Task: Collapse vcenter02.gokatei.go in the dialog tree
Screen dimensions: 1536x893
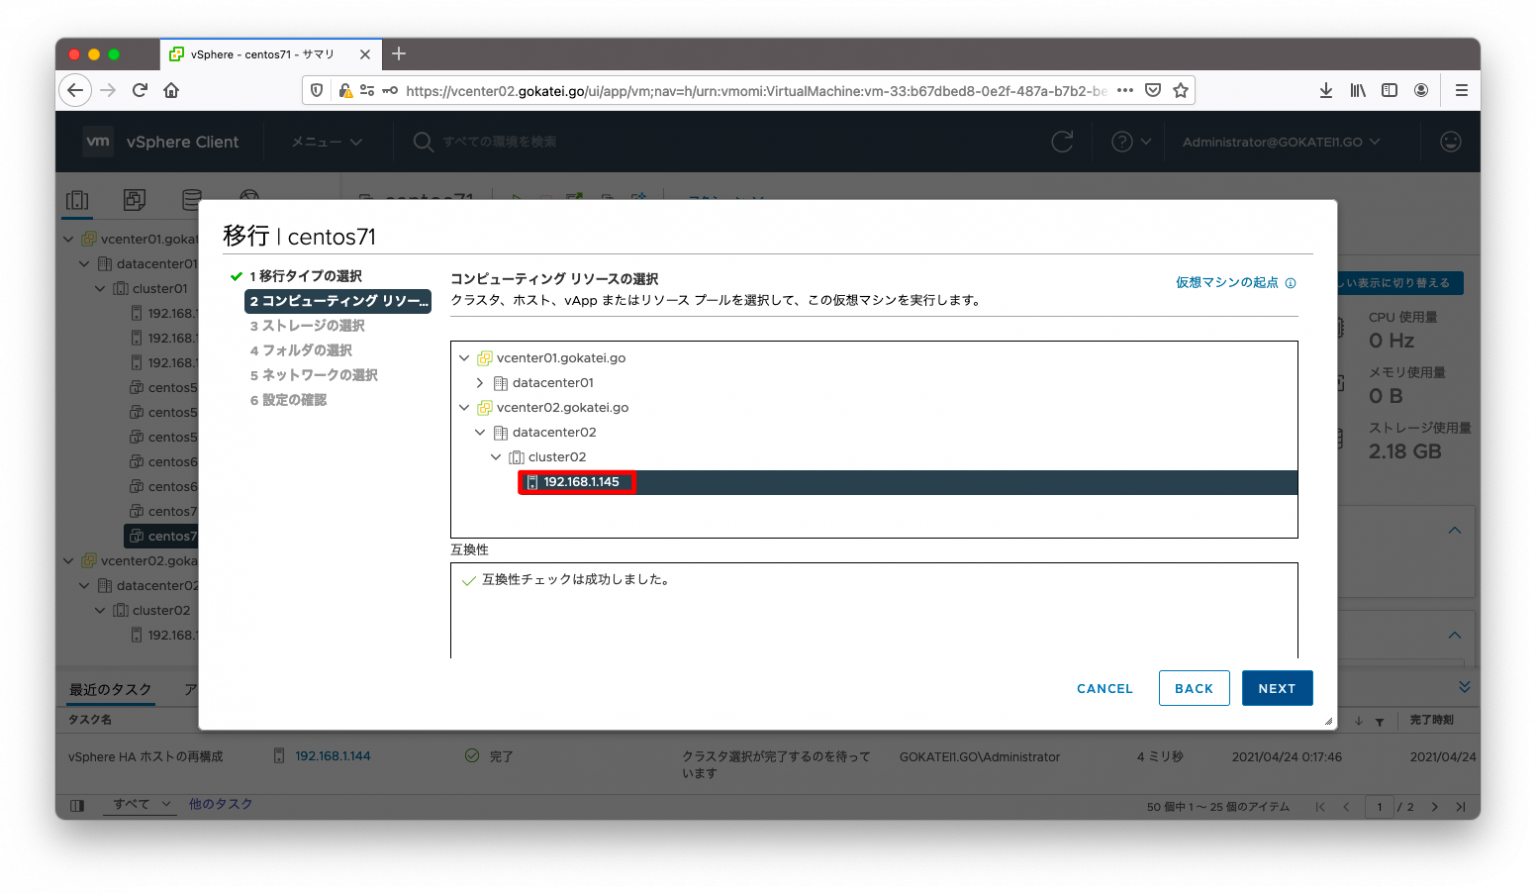Action: click(464, 407)
